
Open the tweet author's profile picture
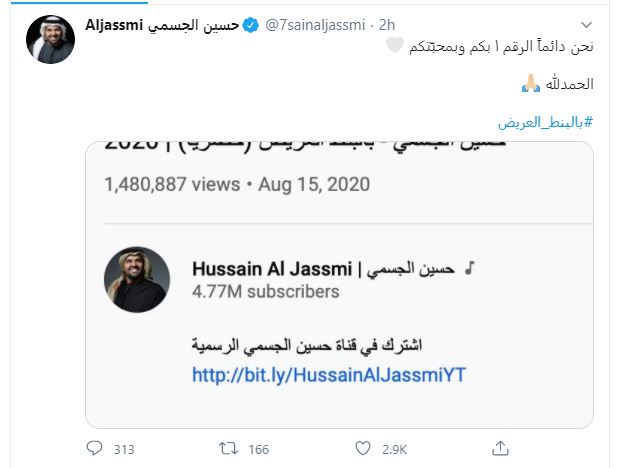coord(50,41)
